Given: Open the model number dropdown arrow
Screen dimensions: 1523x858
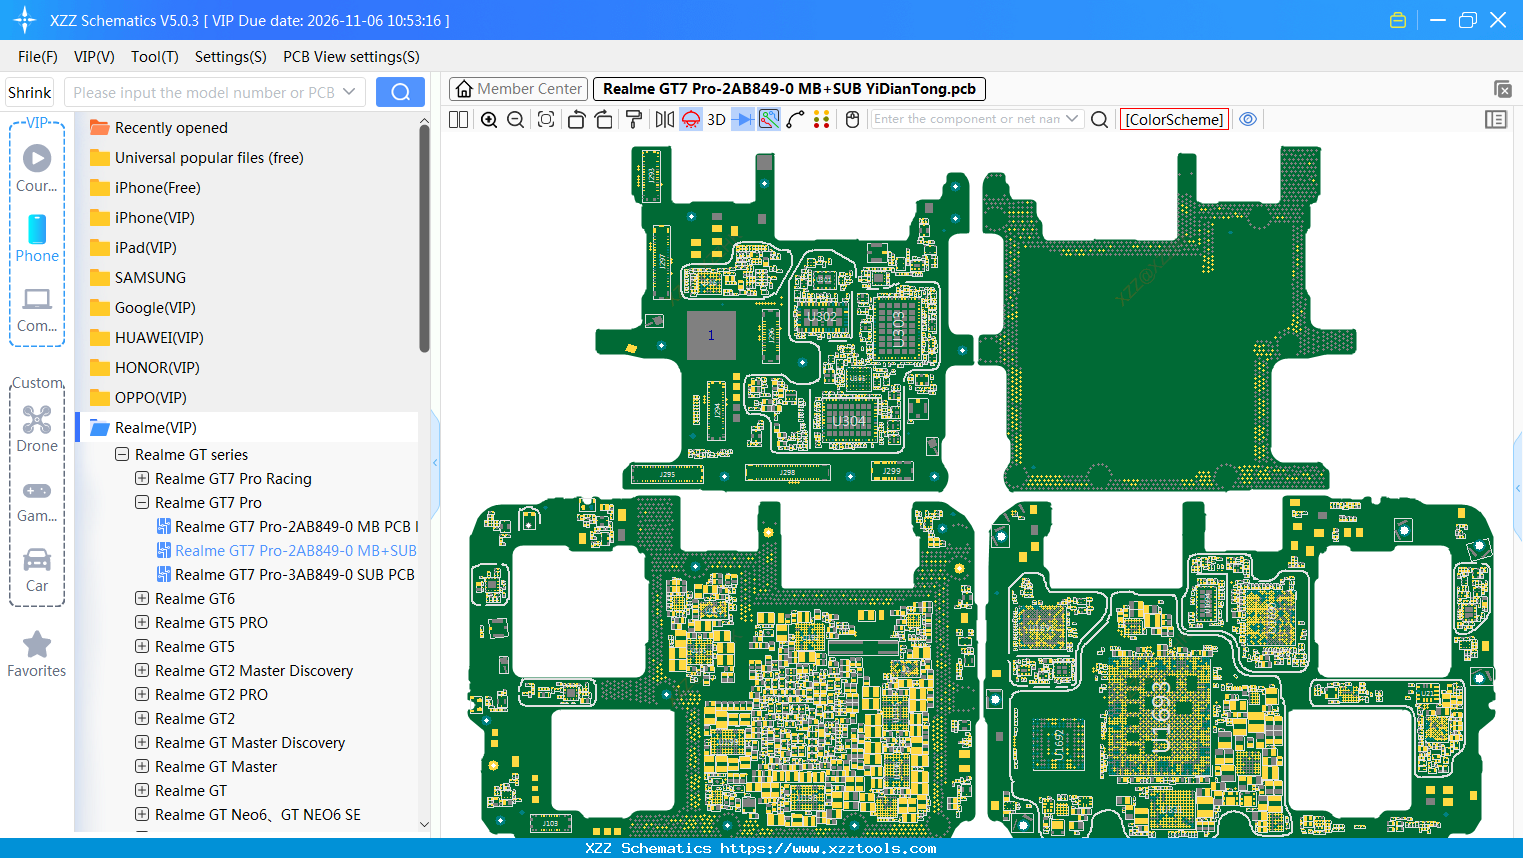Looking at the screenshot, I should tap(349, 92).
